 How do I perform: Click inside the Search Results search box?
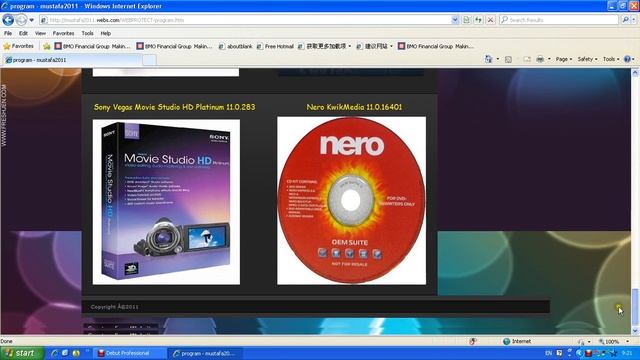point(559,20)
